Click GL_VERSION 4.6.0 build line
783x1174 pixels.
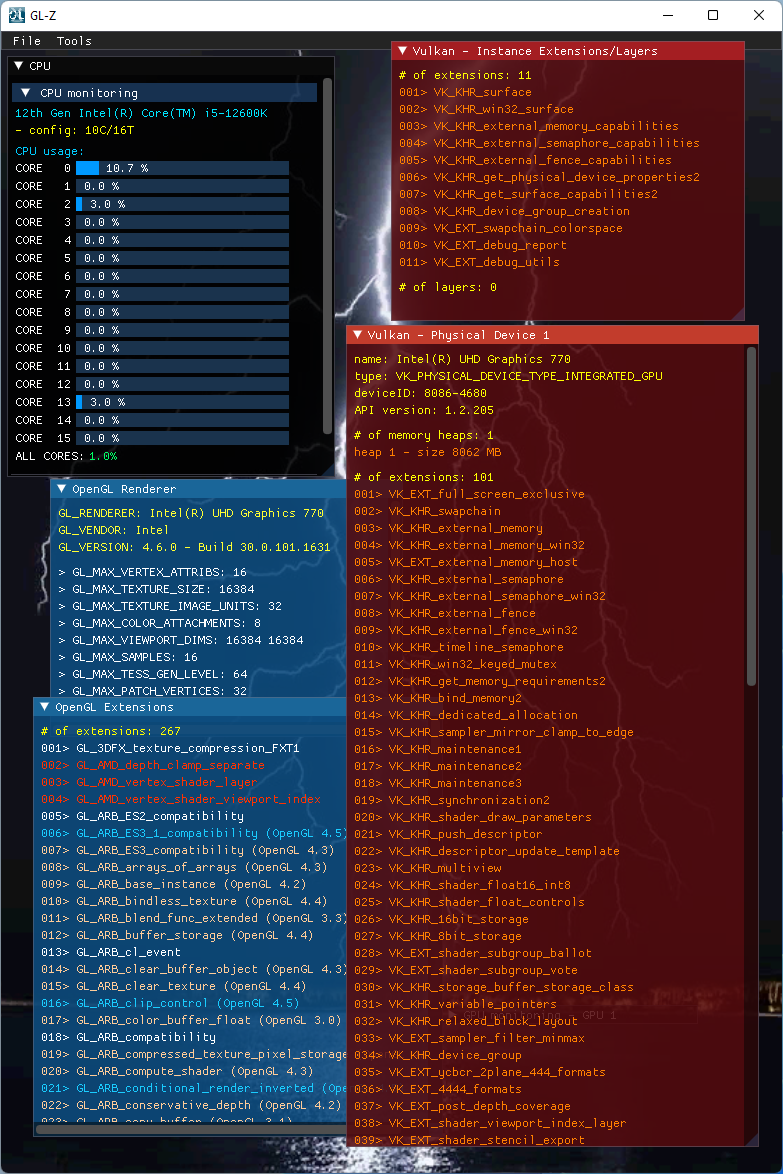pos(194,547)
